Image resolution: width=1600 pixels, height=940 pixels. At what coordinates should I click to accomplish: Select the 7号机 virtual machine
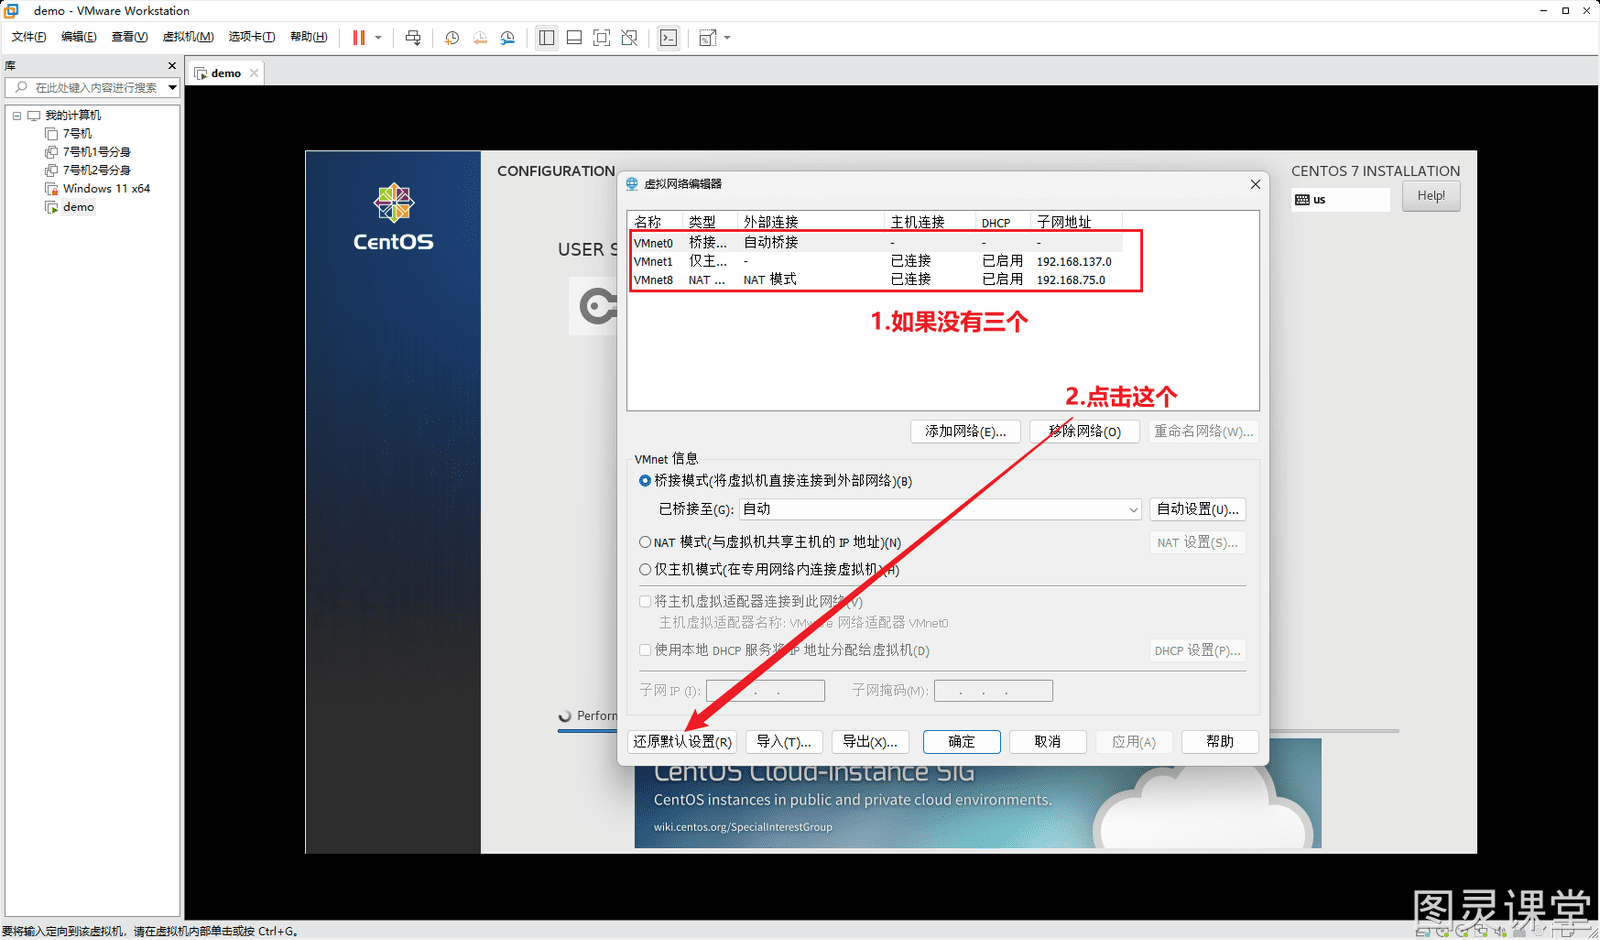(x=77, y=134)
